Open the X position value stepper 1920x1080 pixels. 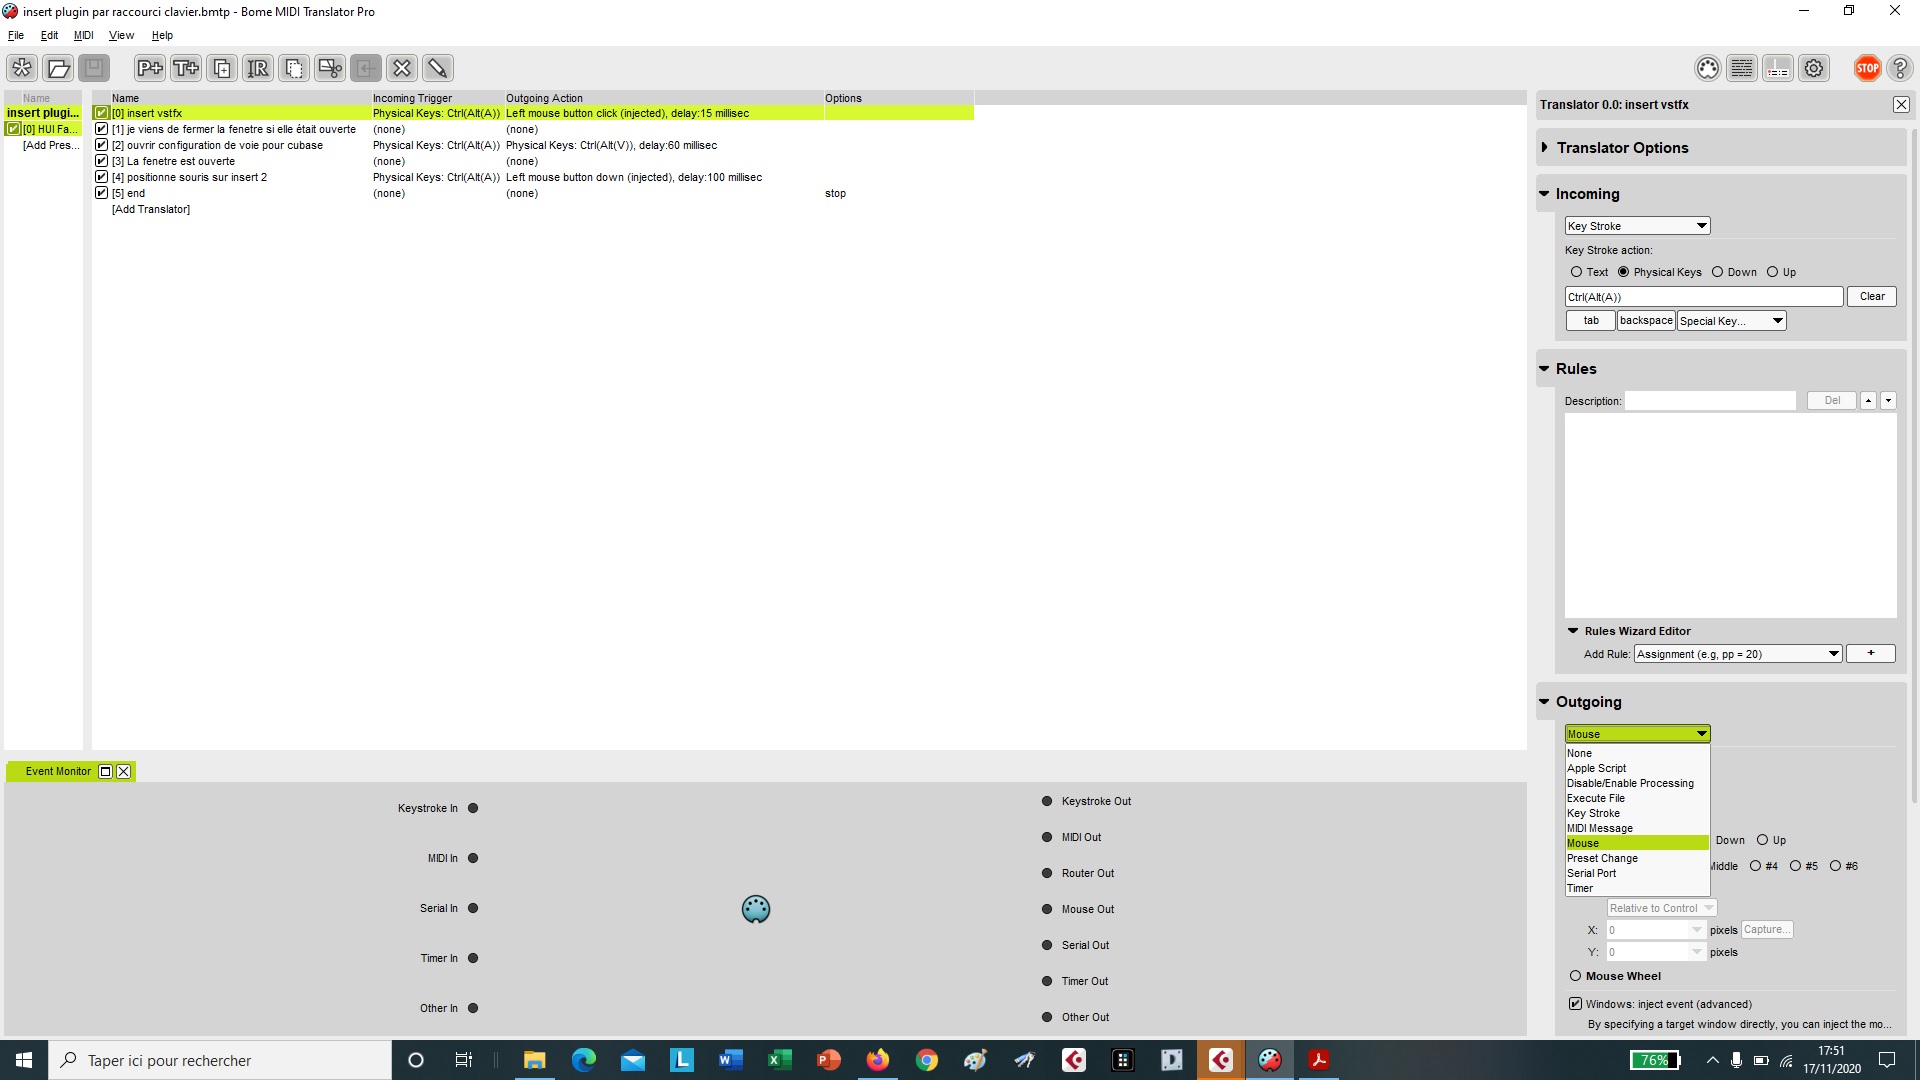pos(1695,930)
